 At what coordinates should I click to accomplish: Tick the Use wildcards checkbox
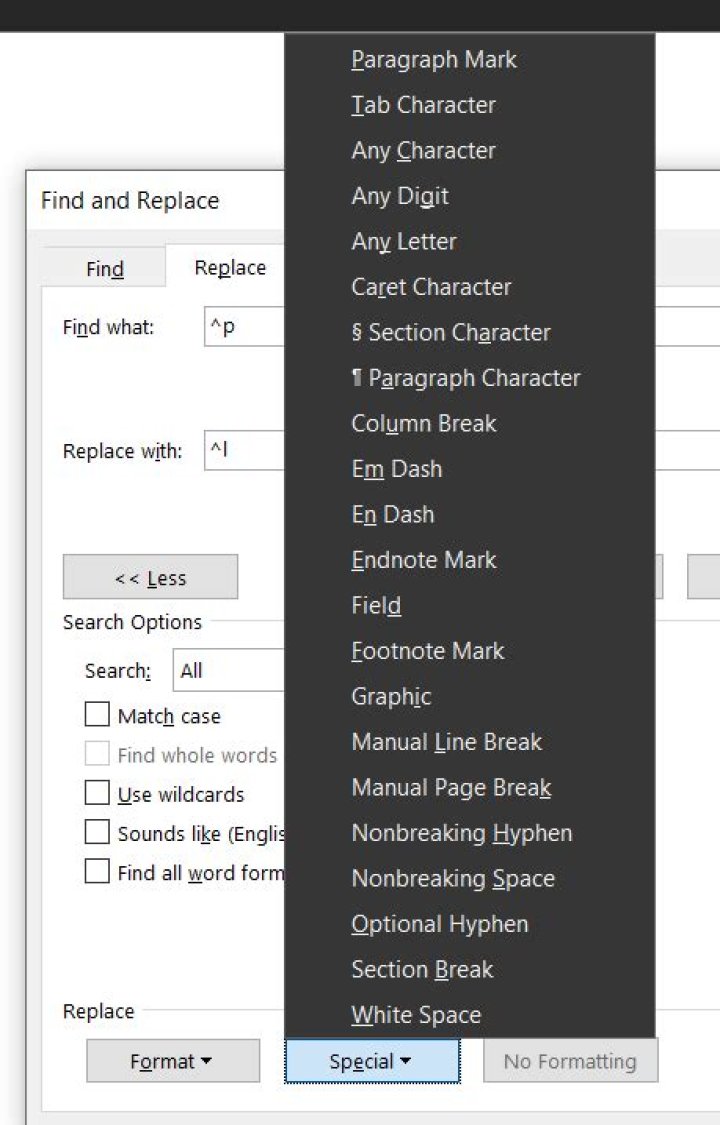tap(97, 794)
